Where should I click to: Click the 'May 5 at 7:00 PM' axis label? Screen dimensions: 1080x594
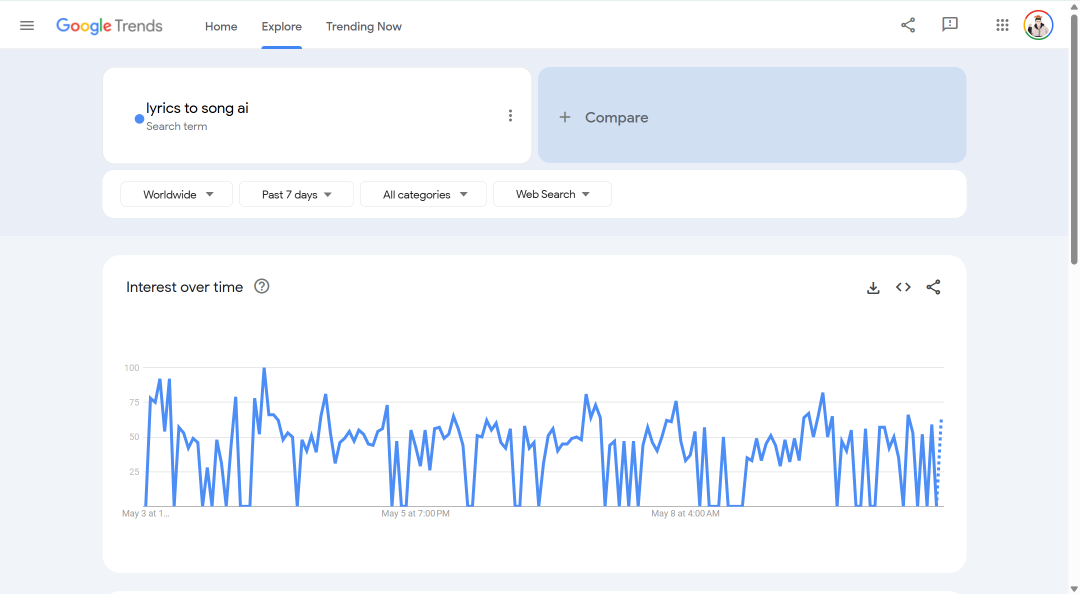coord(415,513)
